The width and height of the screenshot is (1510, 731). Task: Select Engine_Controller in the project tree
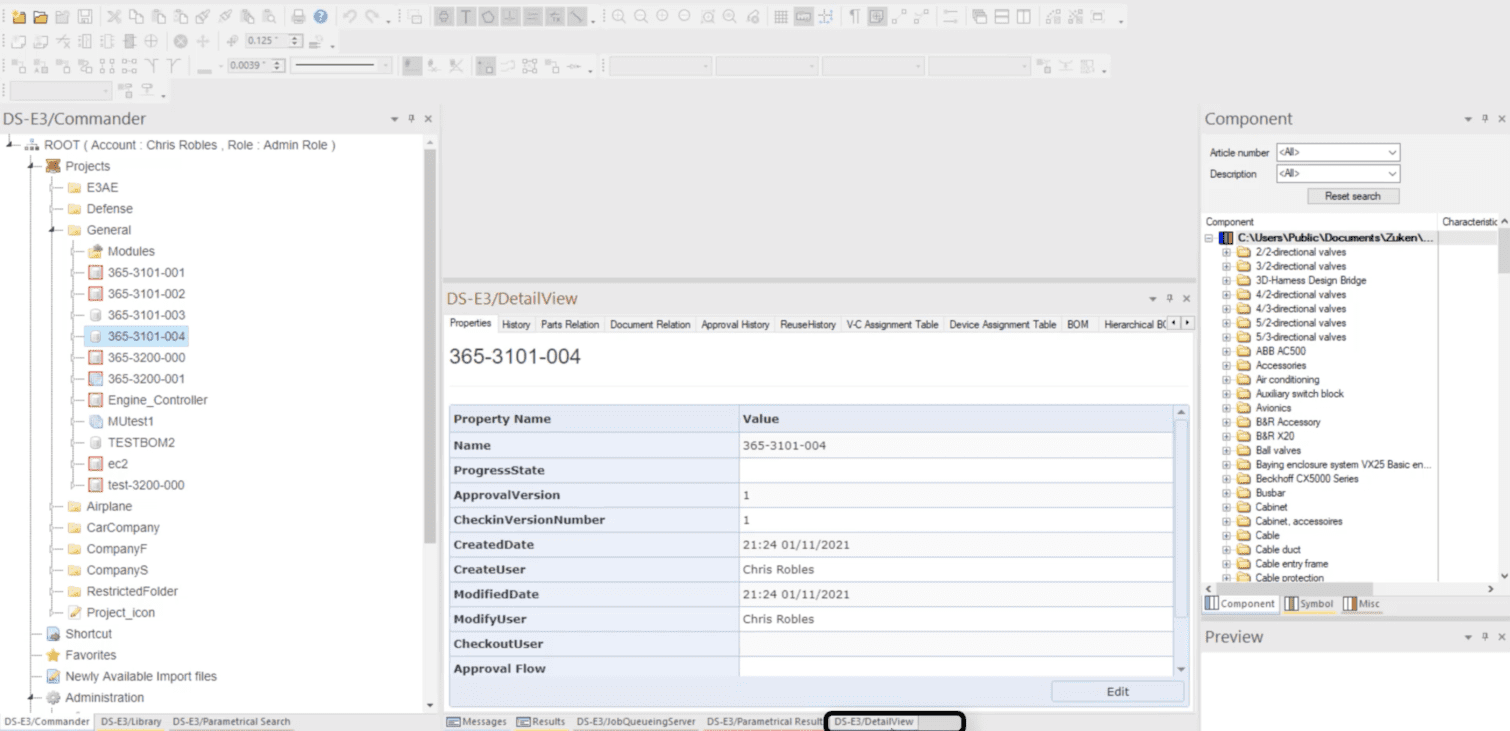[x=157, y=400]
